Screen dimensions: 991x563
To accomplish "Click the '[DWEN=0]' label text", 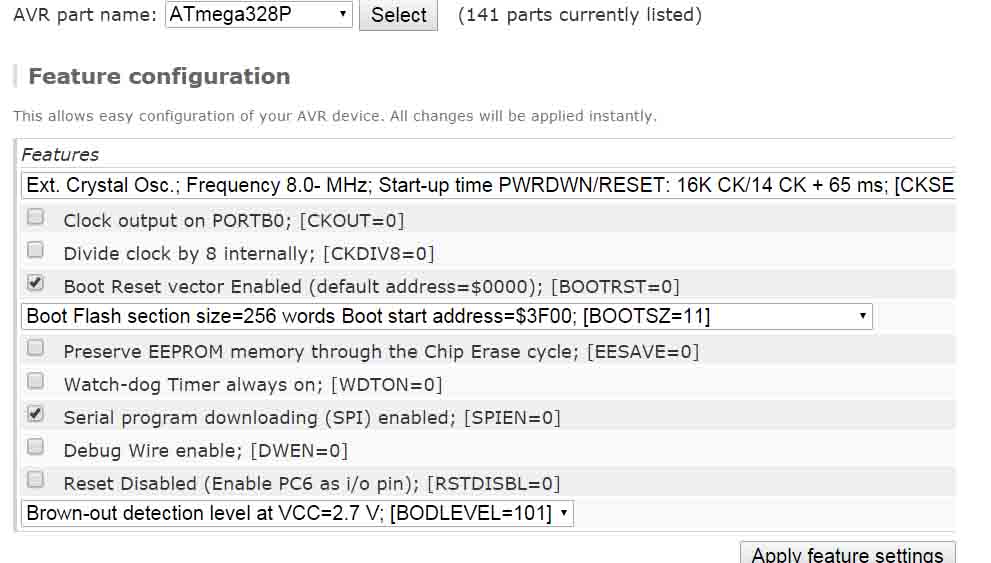I will point(299,451).
